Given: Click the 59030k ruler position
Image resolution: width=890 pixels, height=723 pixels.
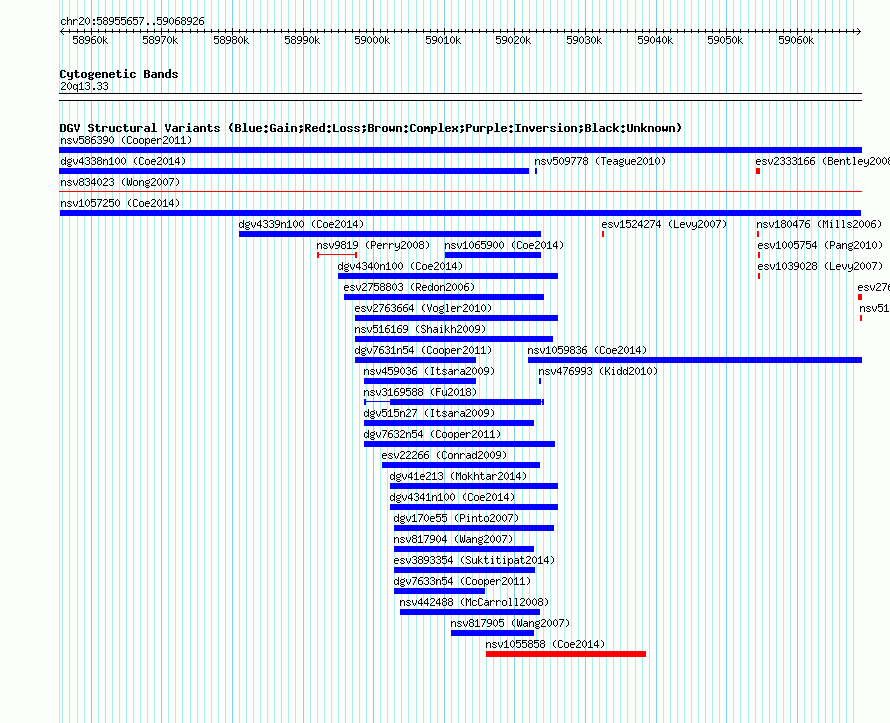Looking at the screenshot, I should coord(584,40).
